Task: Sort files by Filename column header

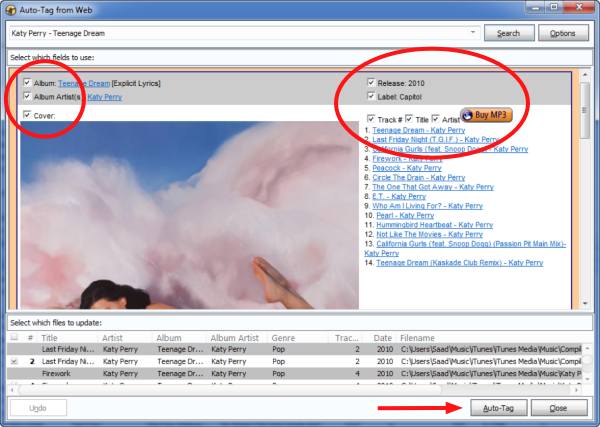Action: click(417, 338)
